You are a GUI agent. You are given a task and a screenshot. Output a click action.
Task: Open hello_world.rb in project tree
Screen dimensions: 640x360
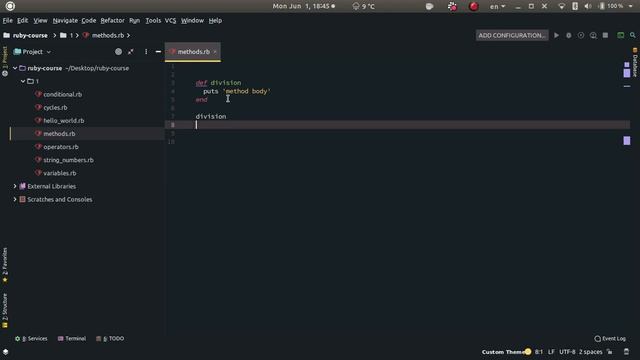[64, 120]
